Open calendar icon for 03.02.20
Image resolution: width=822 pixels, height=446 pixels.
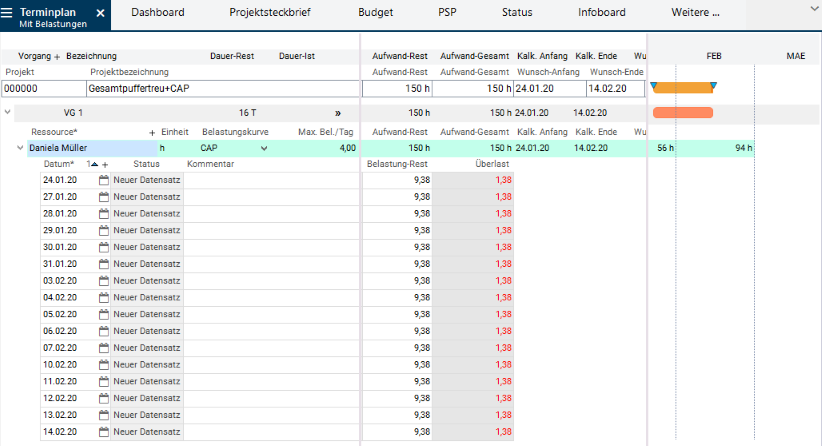pos(104,281)
